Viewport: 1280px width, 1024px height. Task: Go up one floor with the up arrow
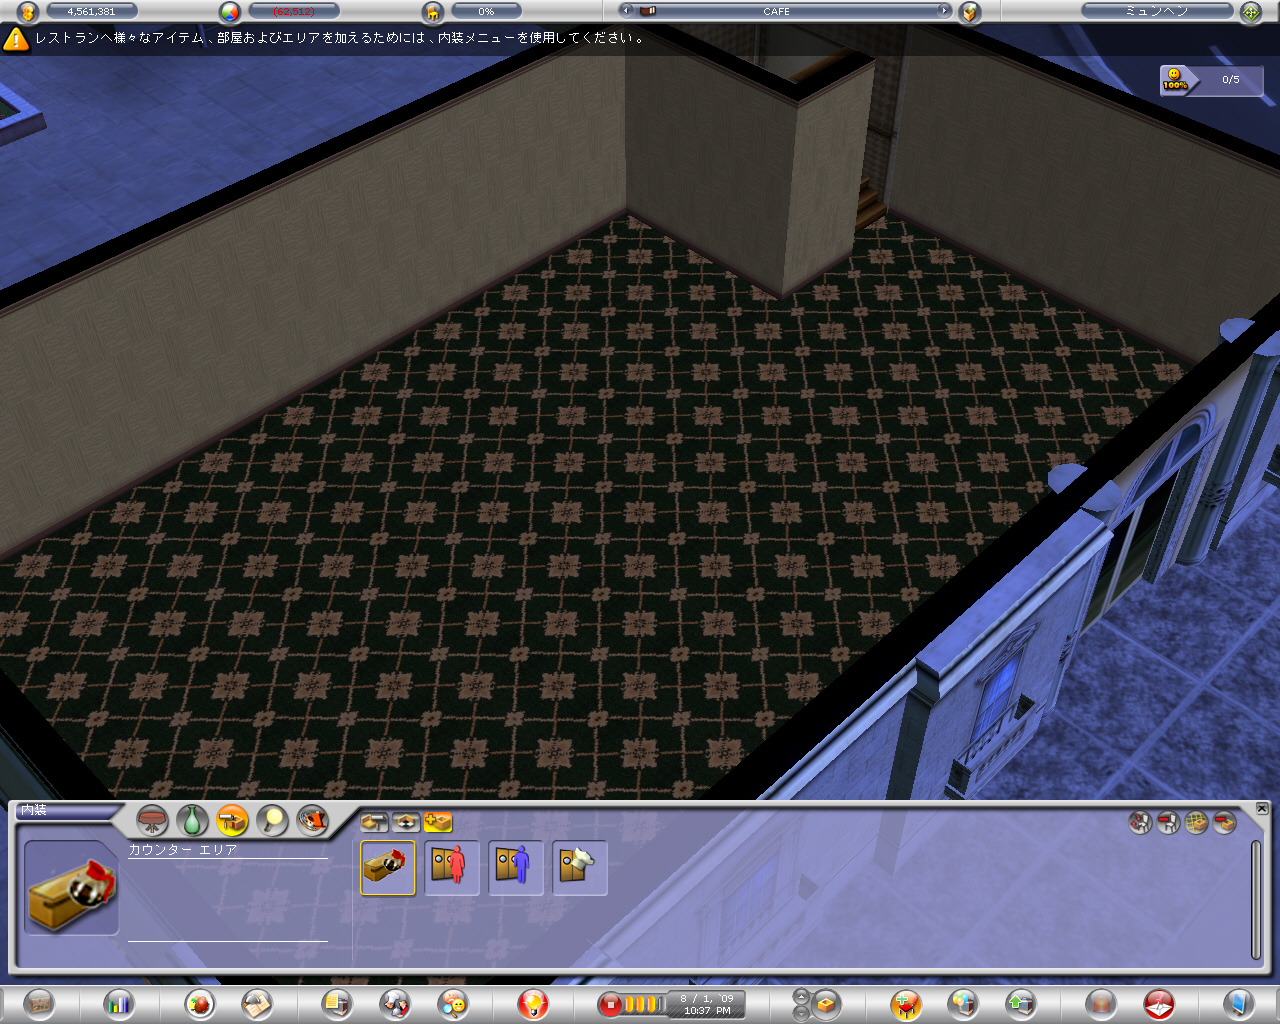pos(801,996)
